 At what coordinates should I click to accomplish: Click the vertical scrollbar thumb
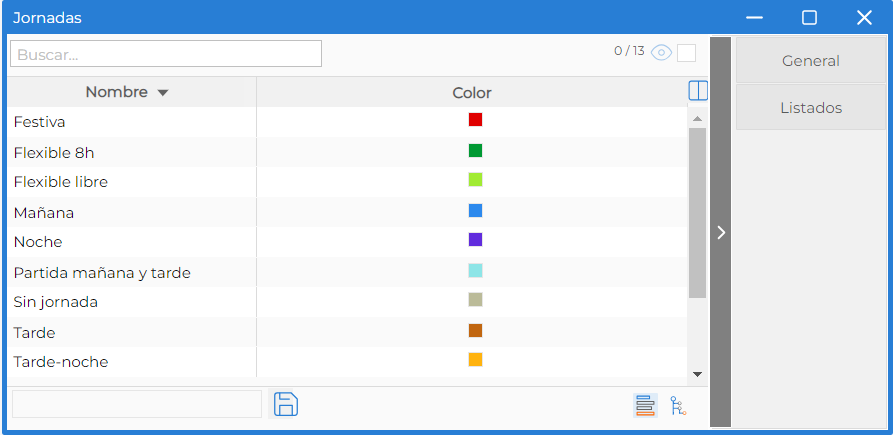tap(697, 213)
